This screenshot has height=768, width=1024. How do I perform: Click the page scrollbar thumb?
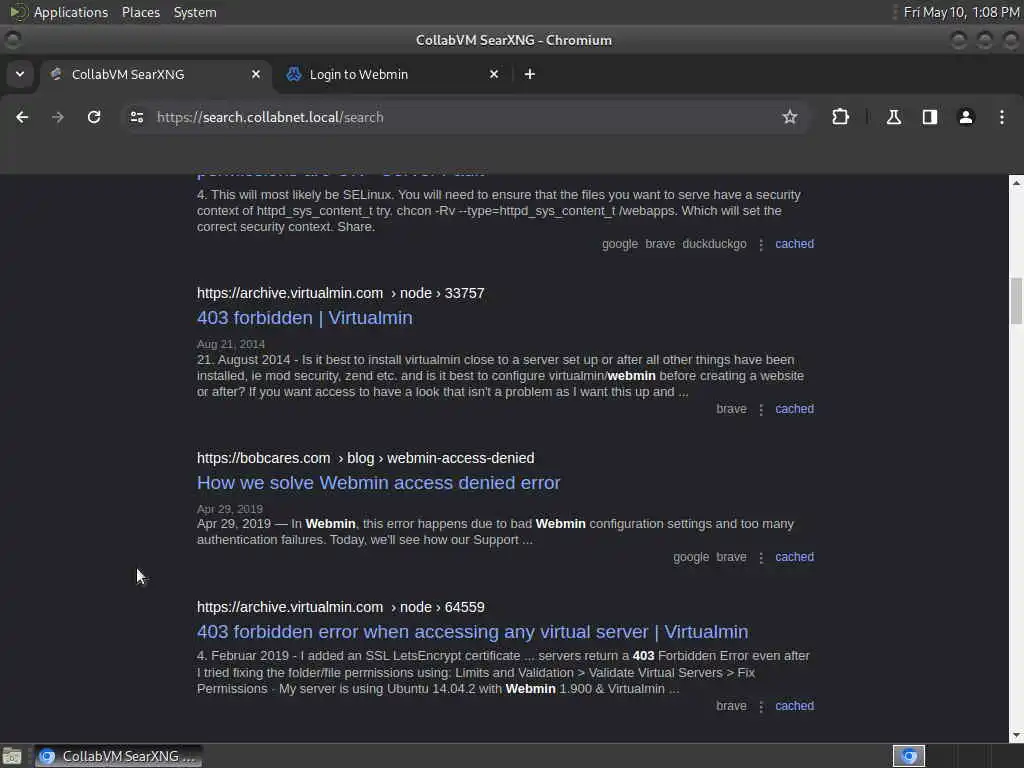[1016, 300]
